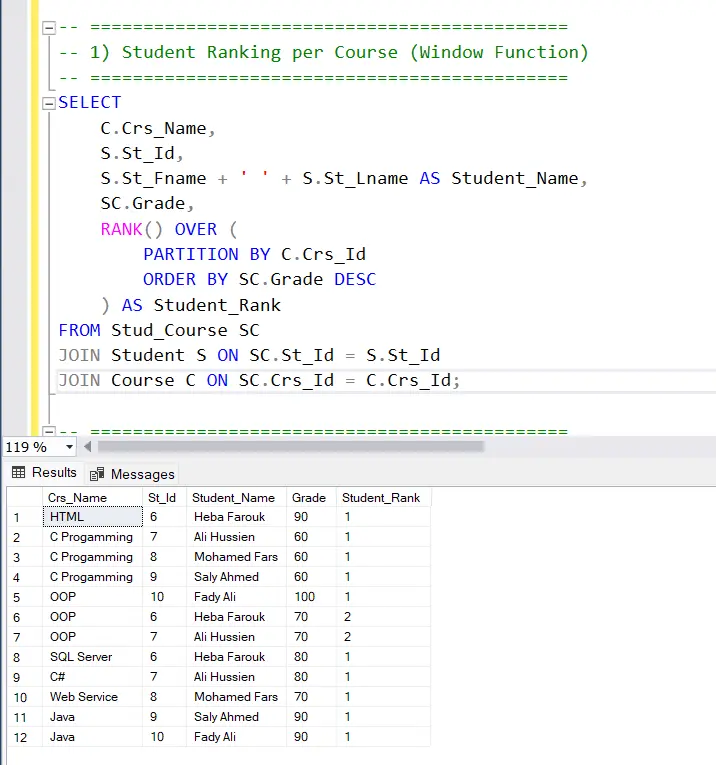The image size is (716, 765).
Task: Click 'Ali Hussien' in row 9
Action: (237, 677)
